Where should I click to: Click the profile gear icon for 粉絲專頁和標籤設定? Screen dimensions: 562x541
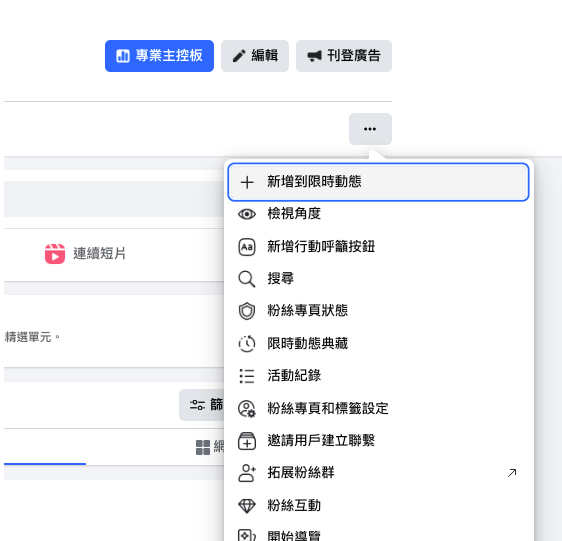tap(247, 409)
